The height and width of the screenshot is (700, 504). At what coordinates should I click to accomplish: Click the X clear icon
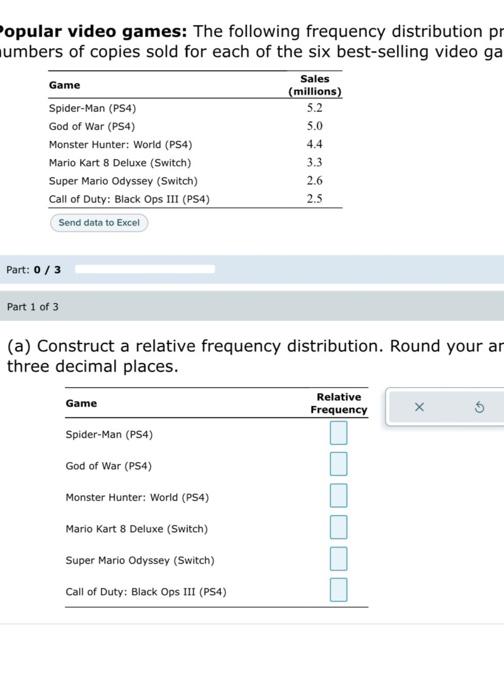click(x=419, y=407)
